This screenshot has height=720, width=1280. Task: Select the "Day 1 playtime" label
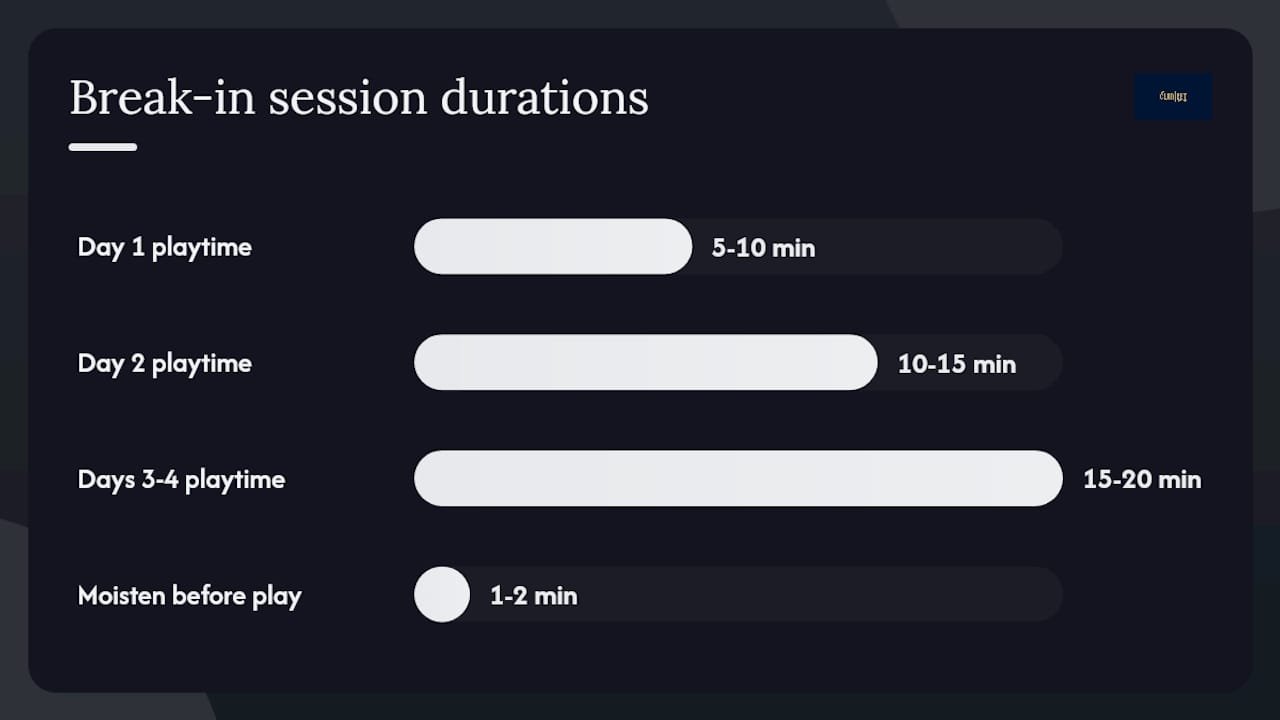[x=165, y=247]
